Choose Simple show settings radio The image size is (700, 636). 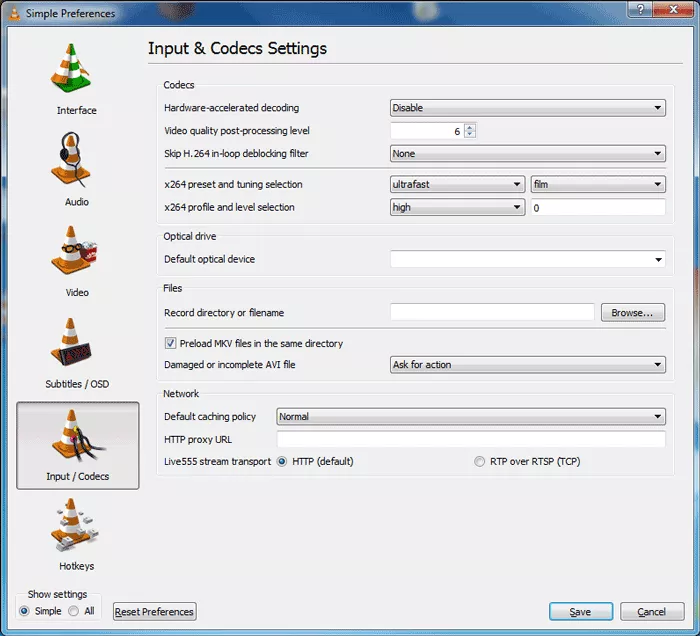24,611
